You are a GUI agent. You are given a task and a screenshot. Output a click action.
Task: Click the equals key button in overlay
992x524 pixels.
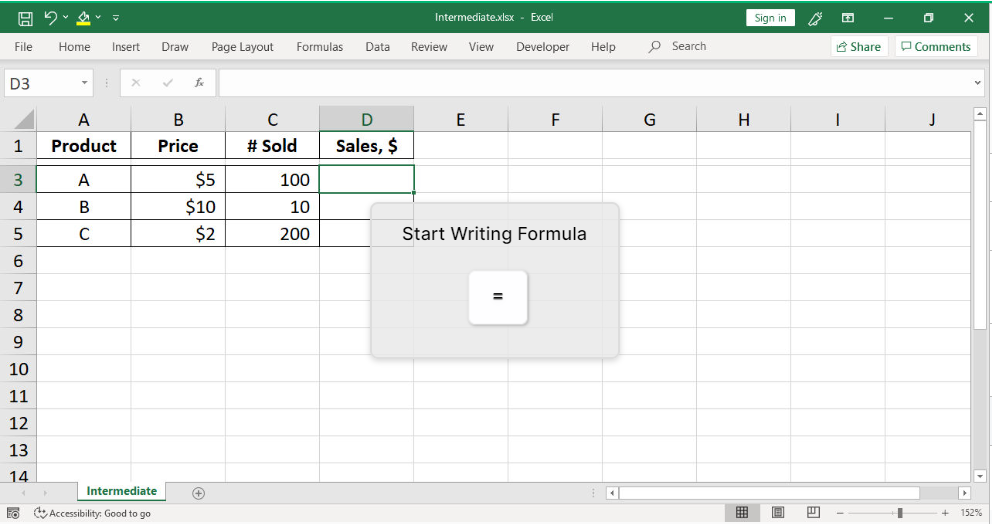coord(498,297)
